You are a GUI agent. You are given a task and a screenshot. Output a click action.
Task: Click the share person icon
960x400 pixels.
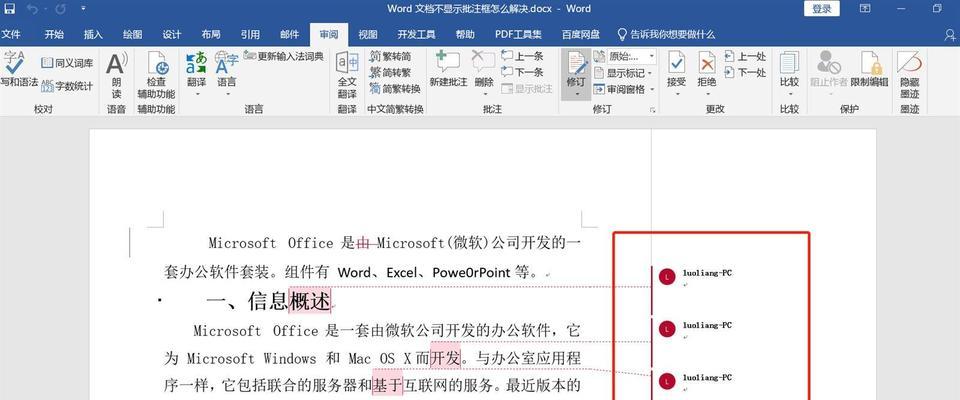point(951,34)
